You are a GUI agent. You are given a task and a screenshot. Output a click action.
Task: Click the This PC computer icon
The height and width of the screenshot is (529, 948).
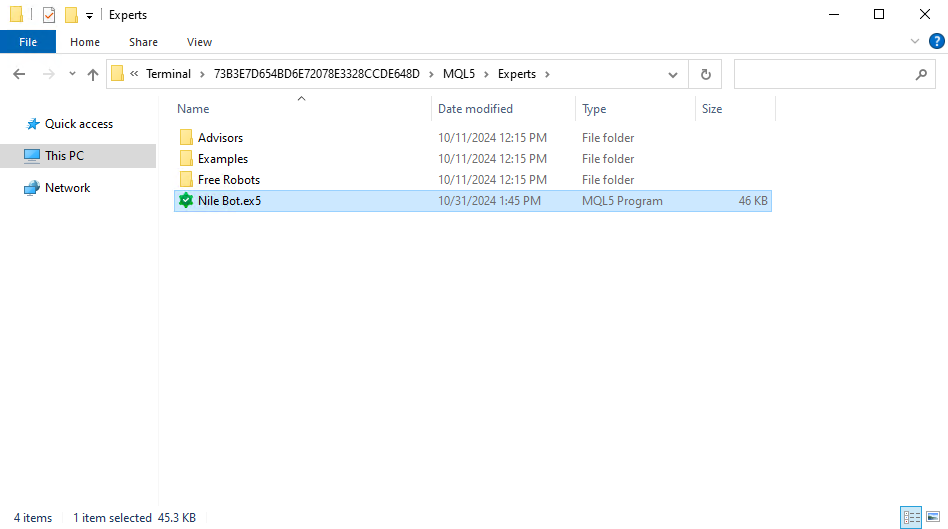coord(32,155)
